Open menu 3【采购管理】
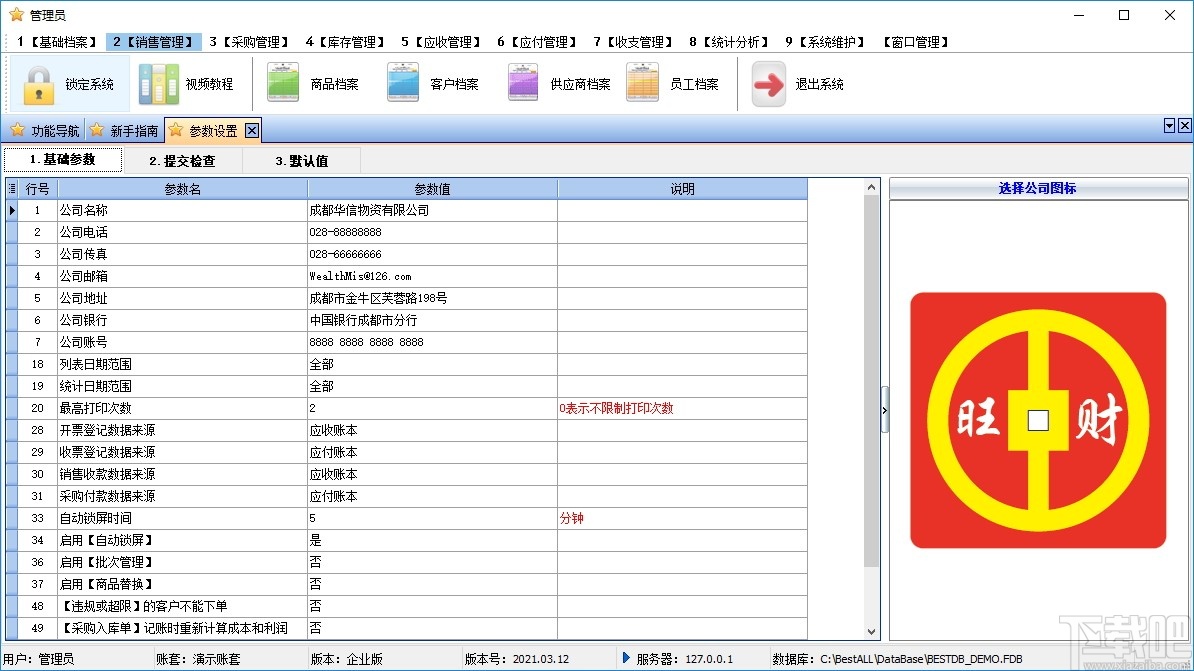 [249, 42]
